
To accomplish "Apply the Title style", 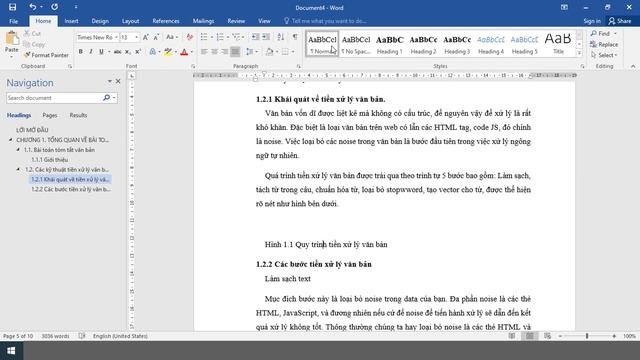I will point(558,44).
